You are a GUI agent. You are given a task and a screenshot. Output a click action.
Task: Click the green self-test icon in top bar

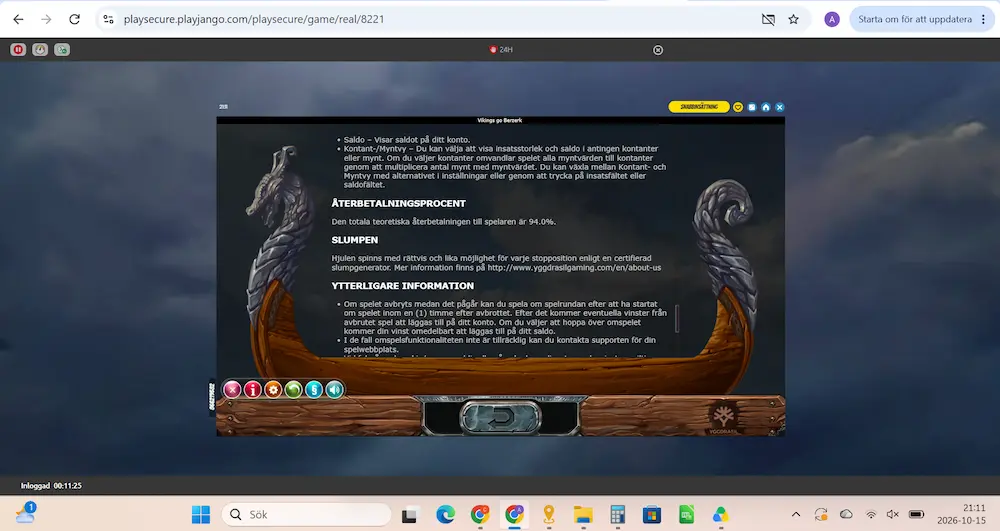(62, 50)
